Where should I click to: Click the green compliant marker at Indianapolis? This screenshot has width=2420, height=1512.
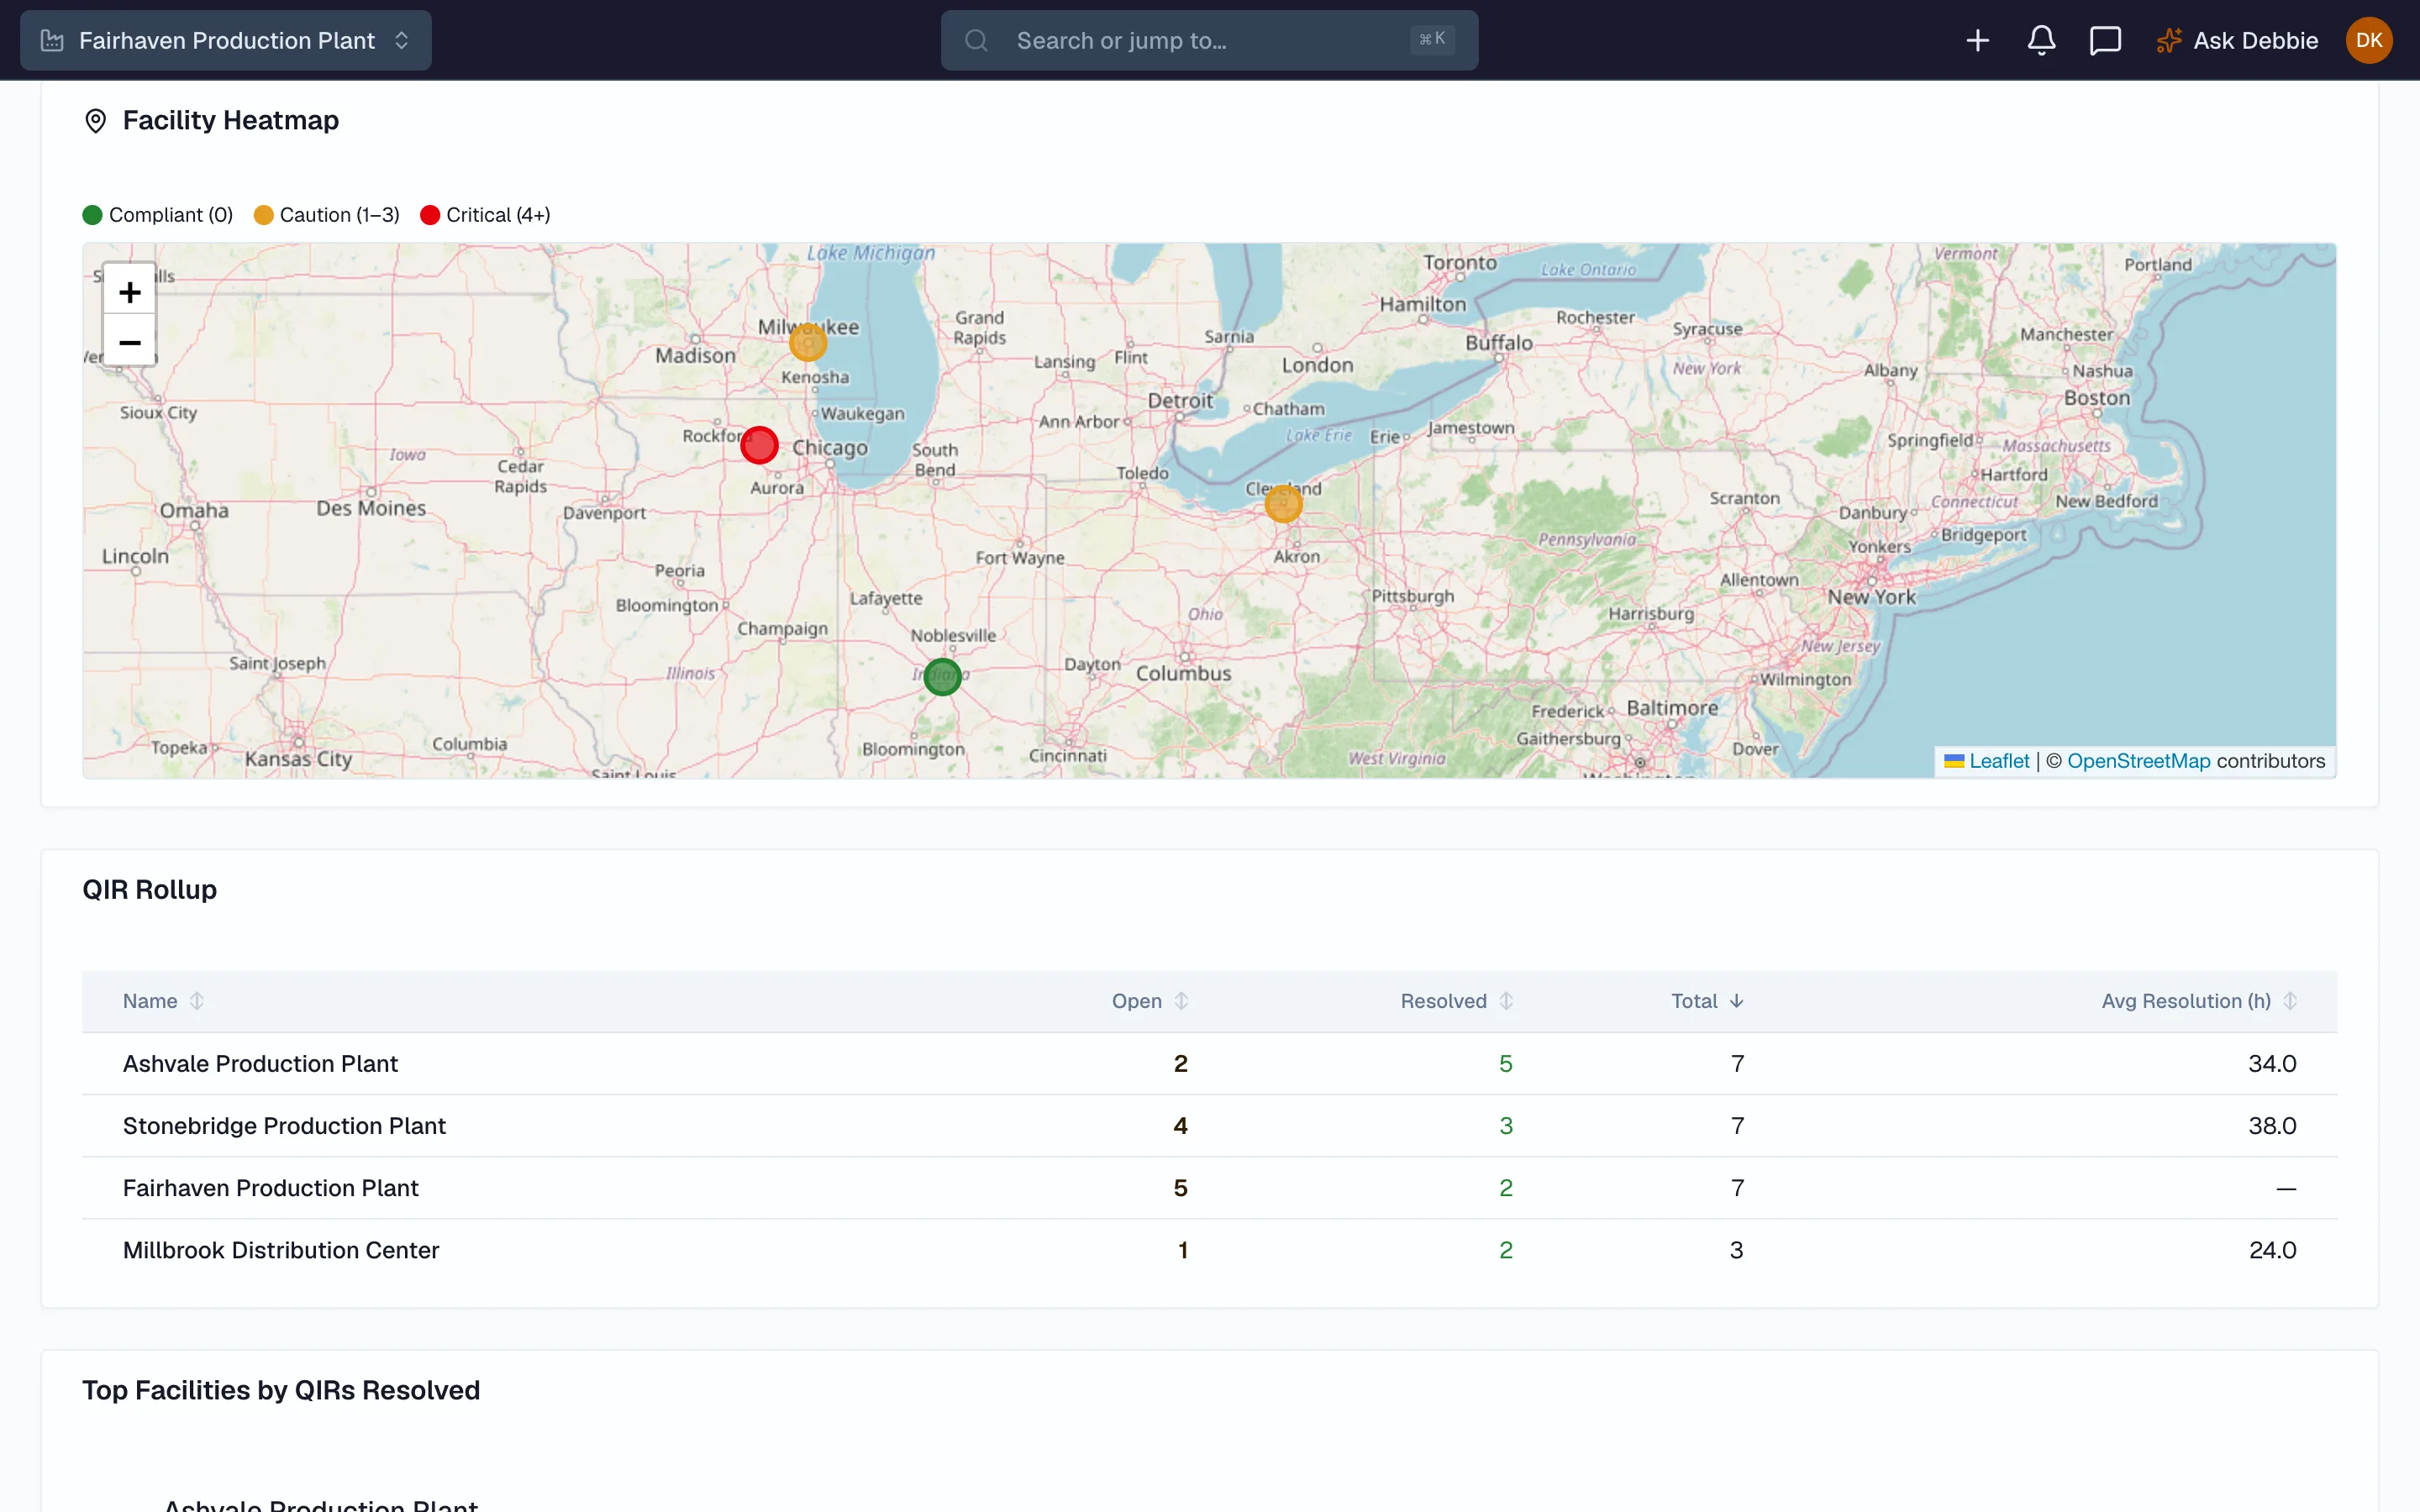(942, 677)
